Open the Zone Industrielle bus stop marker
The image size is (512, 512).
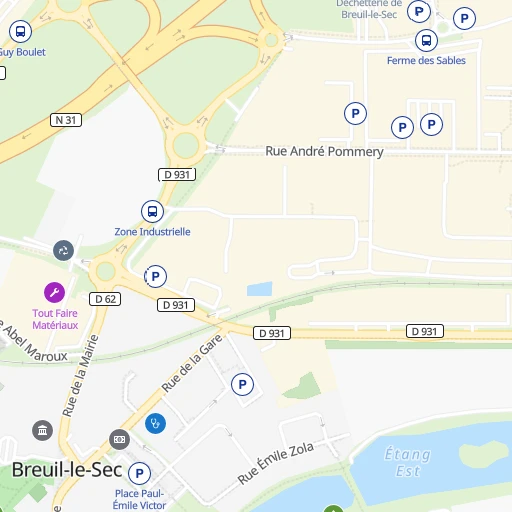coord(152,211)
